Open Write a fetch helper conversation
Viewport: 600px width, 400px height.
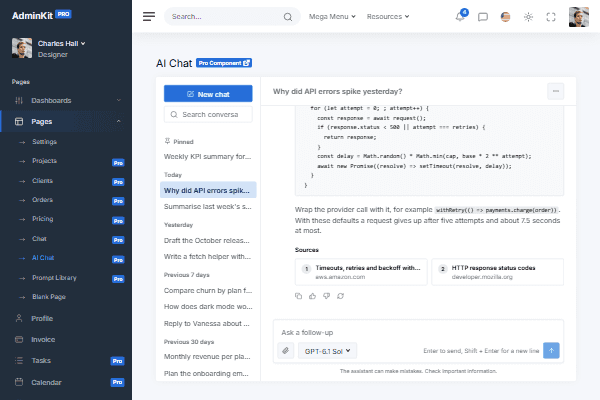tap(208, 256)
